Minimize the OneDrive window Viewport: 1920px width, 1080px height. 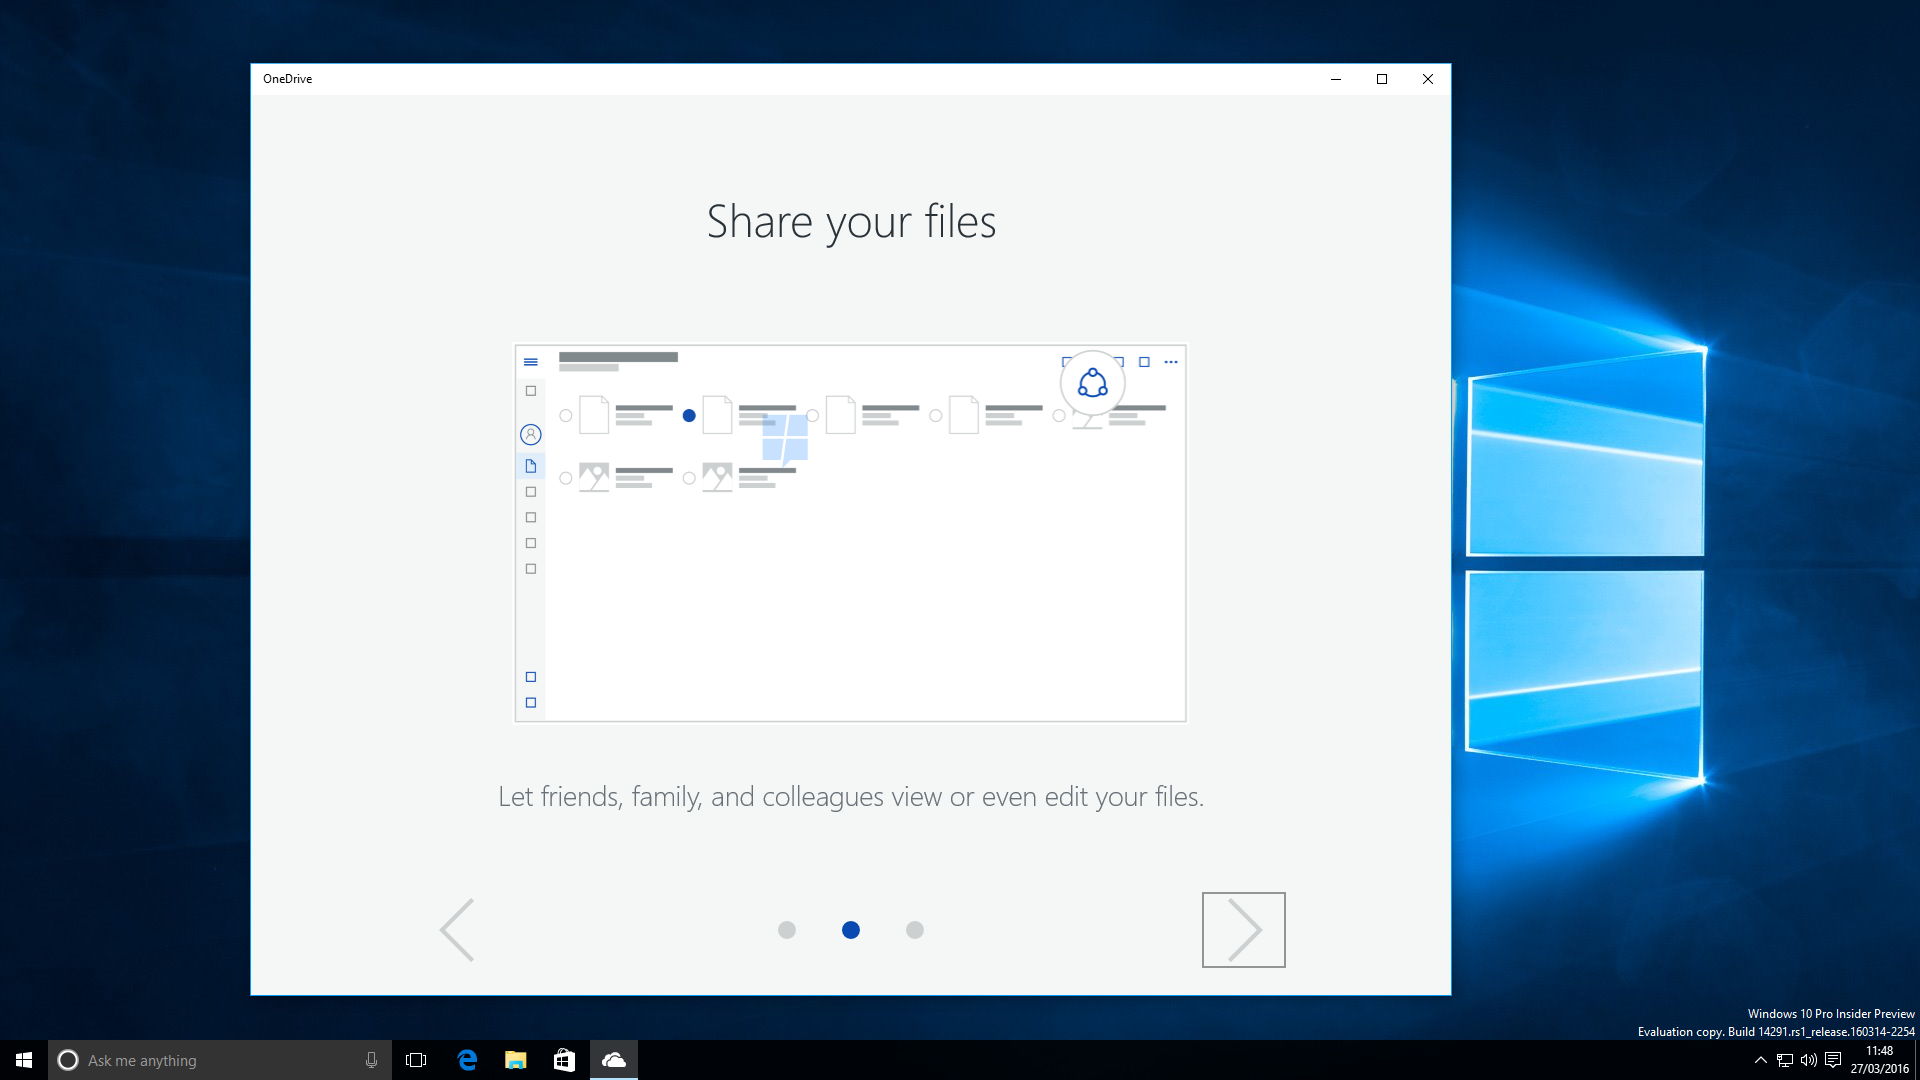coord(1336,79)
